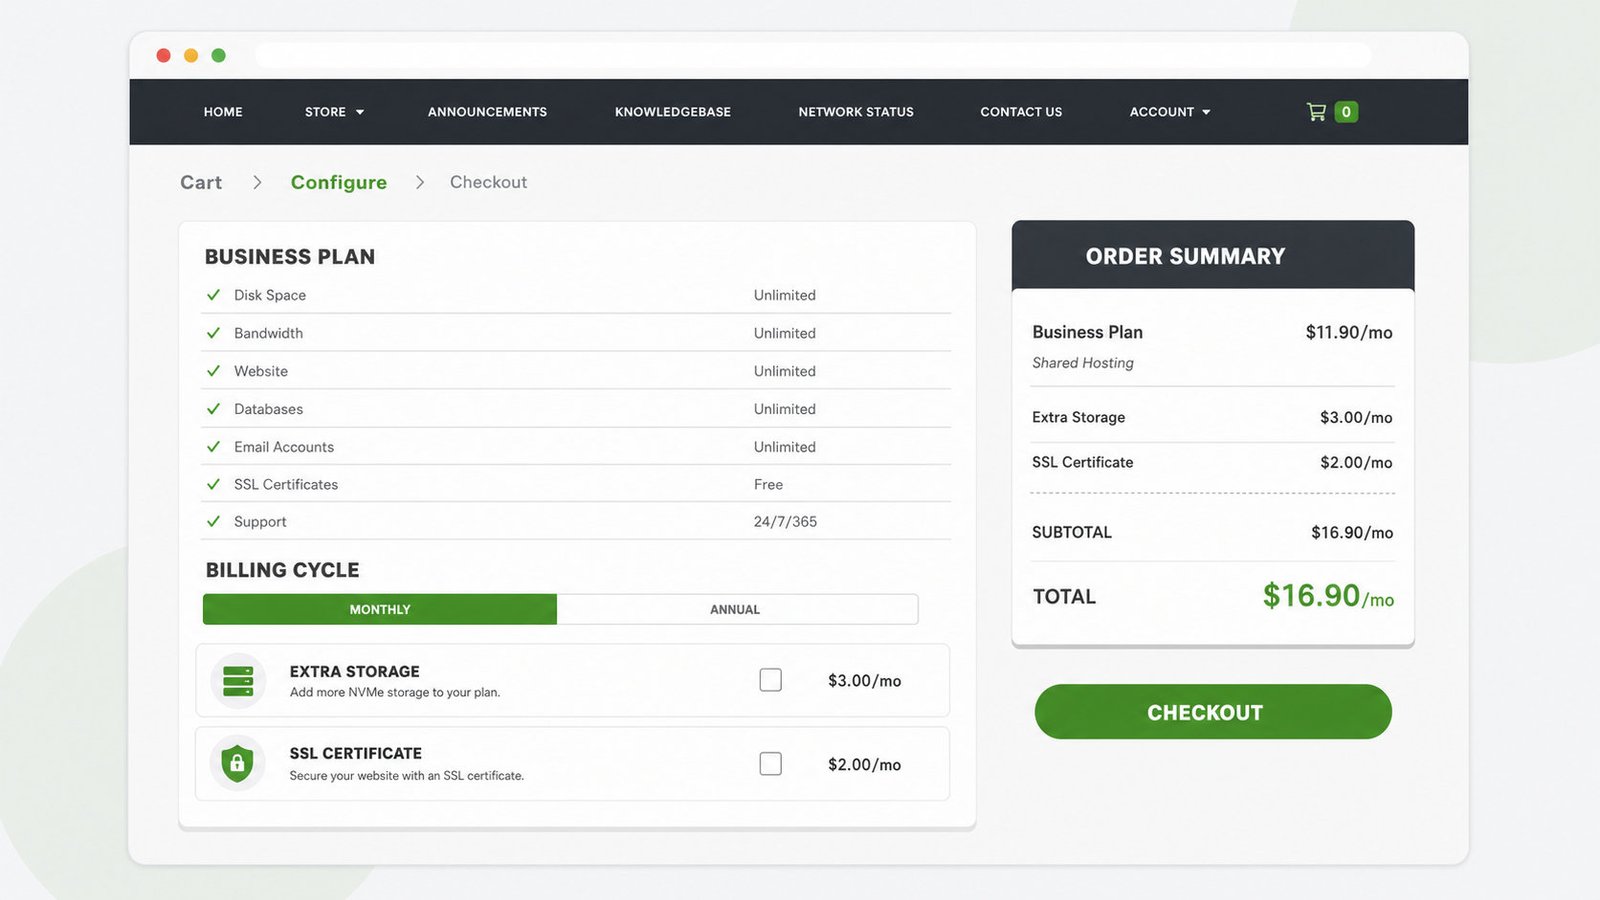Image resolution: width=1600 pixels, height=900 pixels.
Task: Click the yellow minimize window dot
Action: pyautogui.click(x=191, y=55)
